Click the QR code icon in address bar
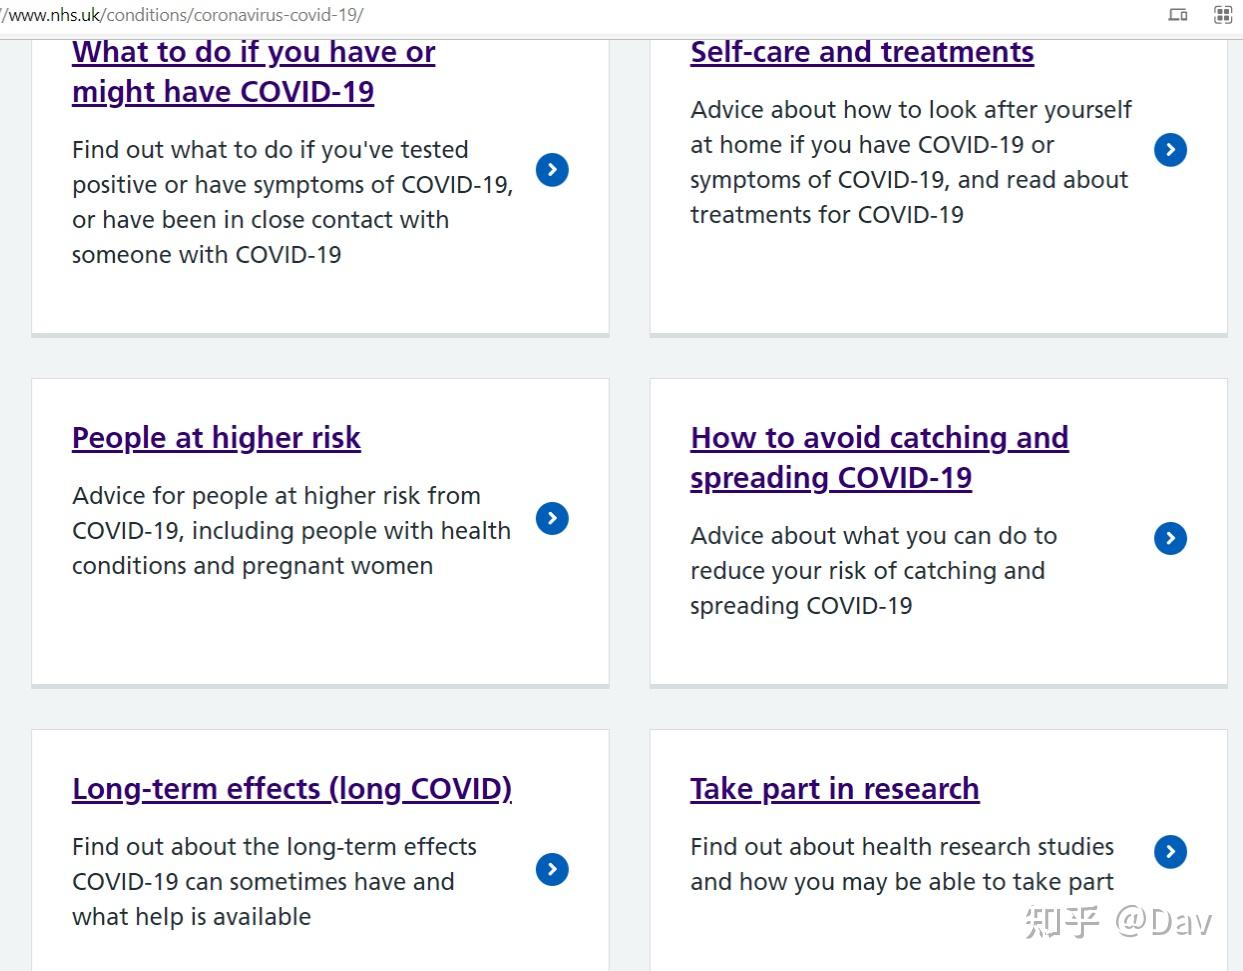The width and height of the screenshot is (1243, 971). (1222, 15)
